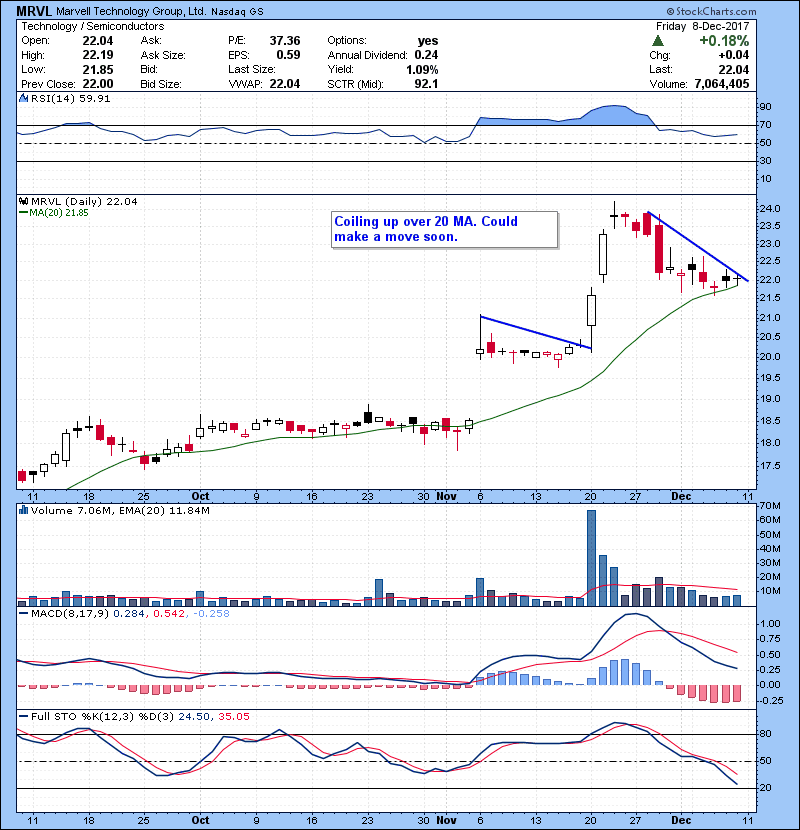Click the Technology / Semiconductors sector text

coord(93,26)
